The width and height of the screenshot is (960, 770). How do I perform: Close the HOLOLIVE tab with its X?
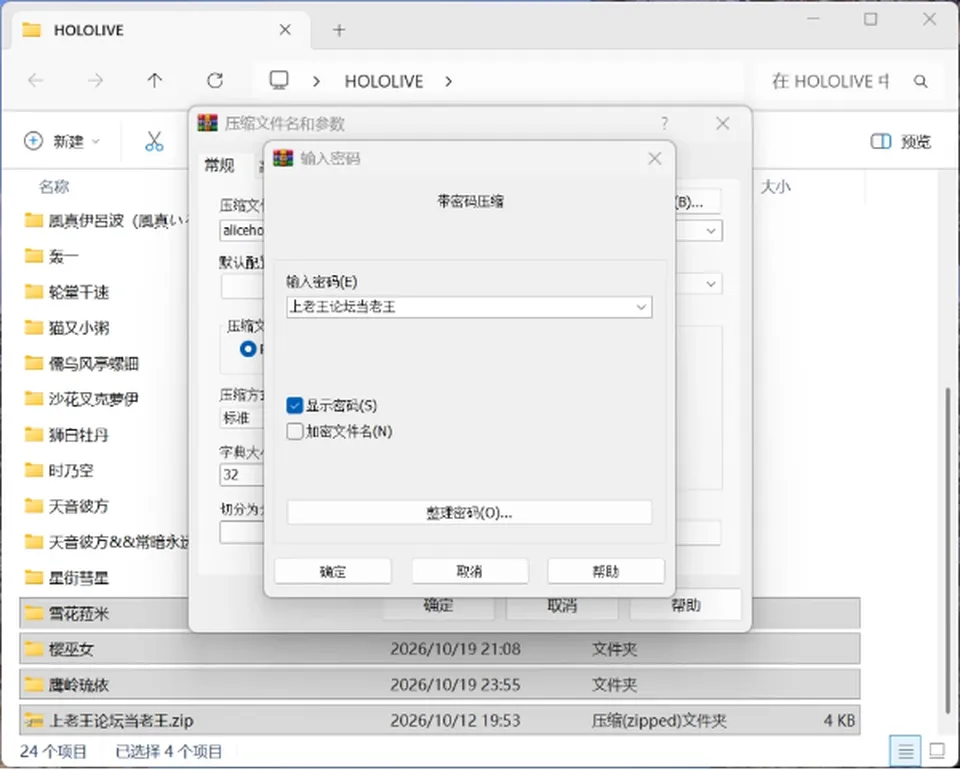click(x=285, y=29)
